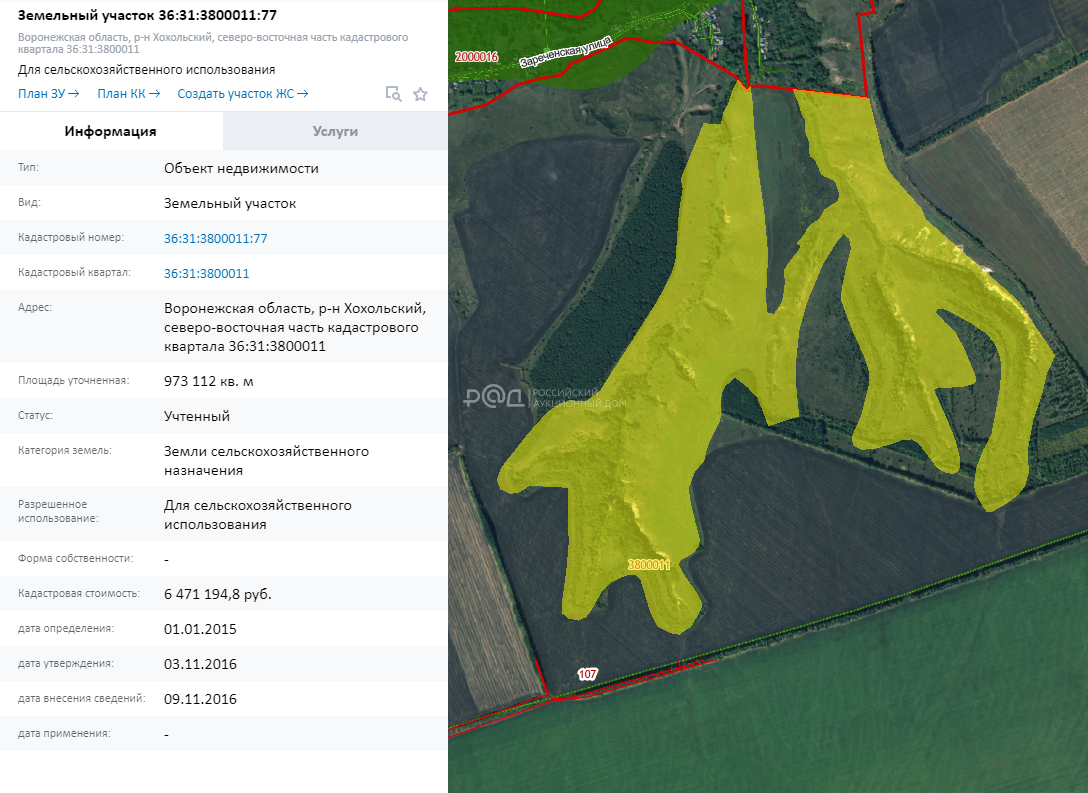
Task: Click the 3800011 quarter label on map
Action: coord(648,565)
